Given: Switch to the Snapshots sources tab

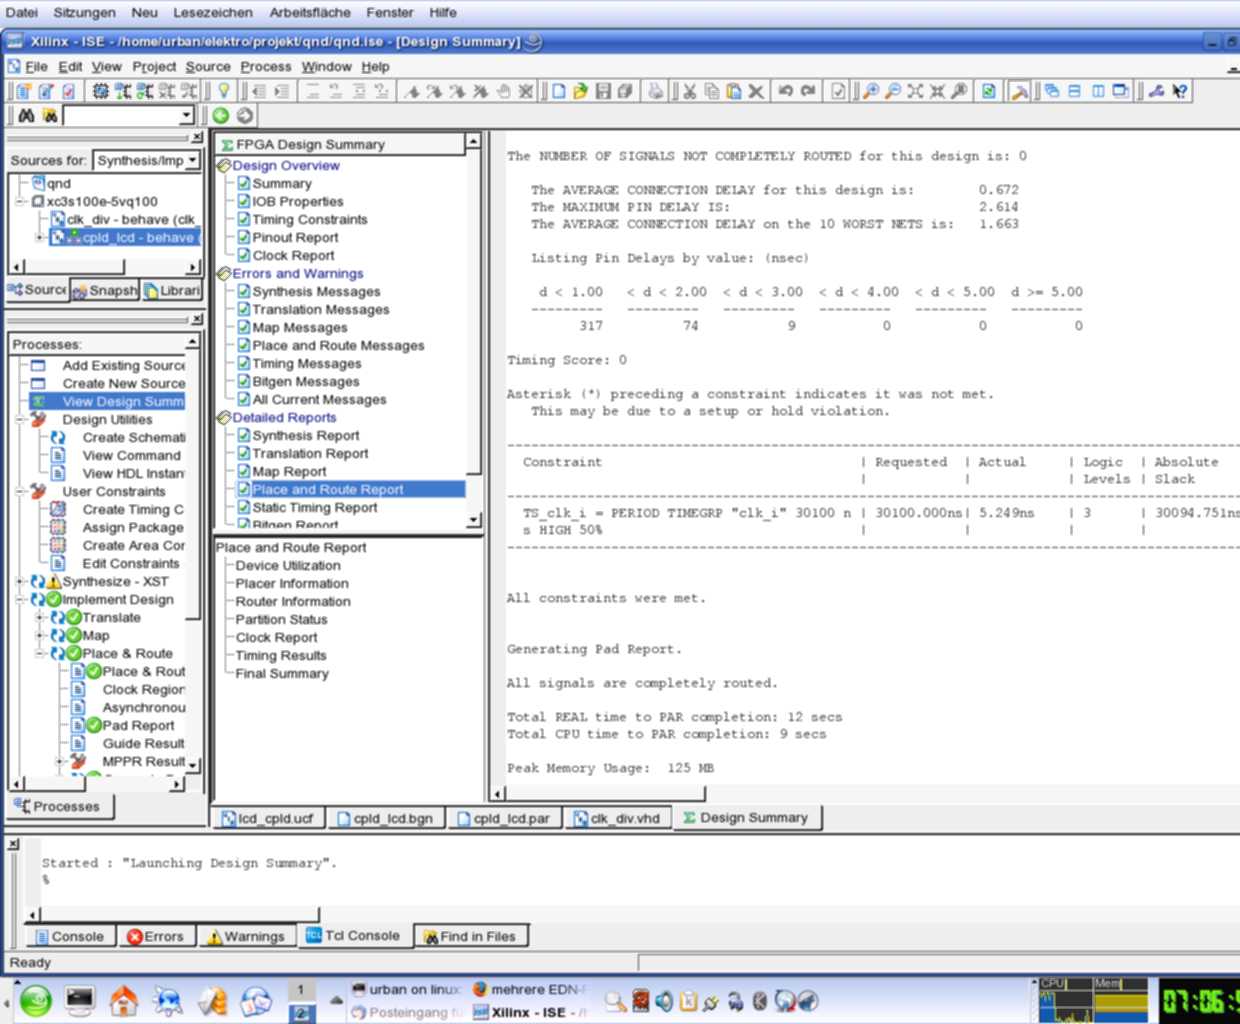Looking at the screenshot, I should point(105,290).
